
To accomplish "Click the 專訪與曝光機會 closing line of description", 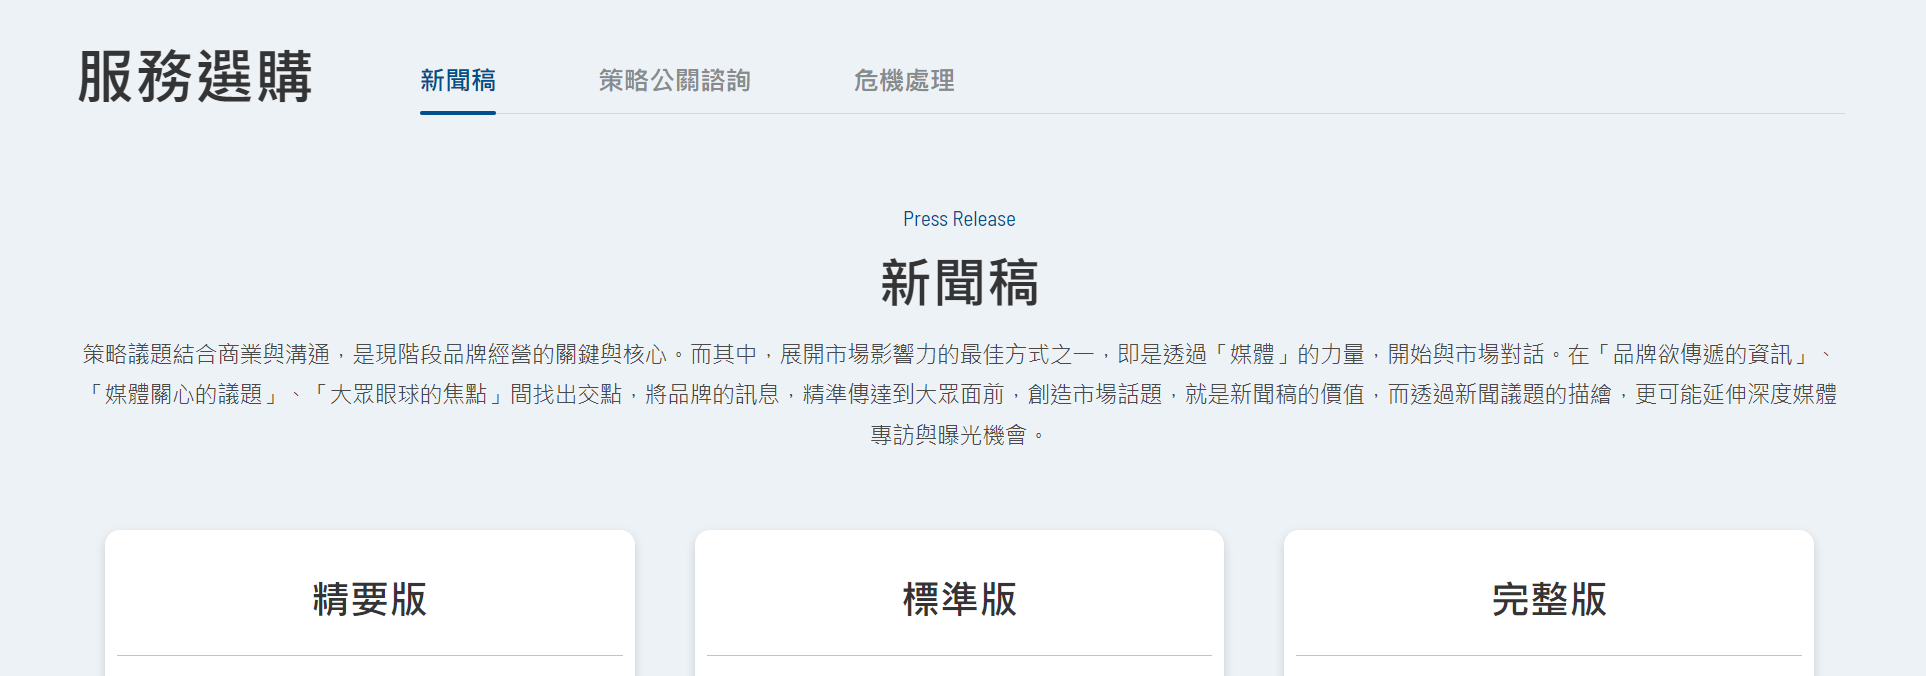I will click(x=948, y=435).
